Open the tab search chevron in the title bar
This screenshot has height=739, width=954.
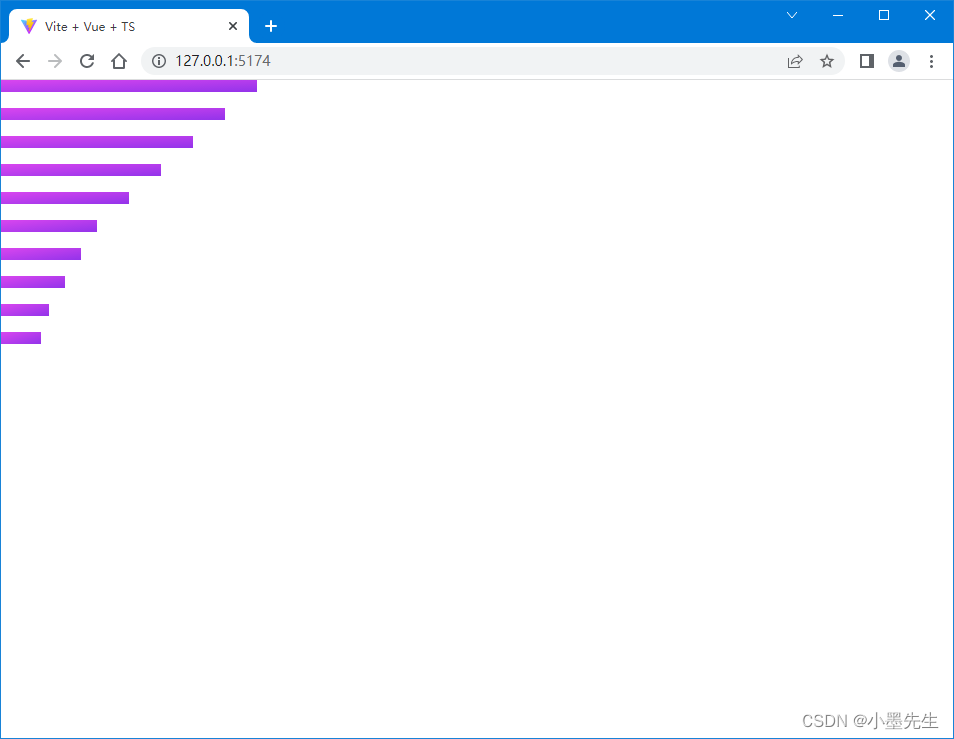coord(791,15)
